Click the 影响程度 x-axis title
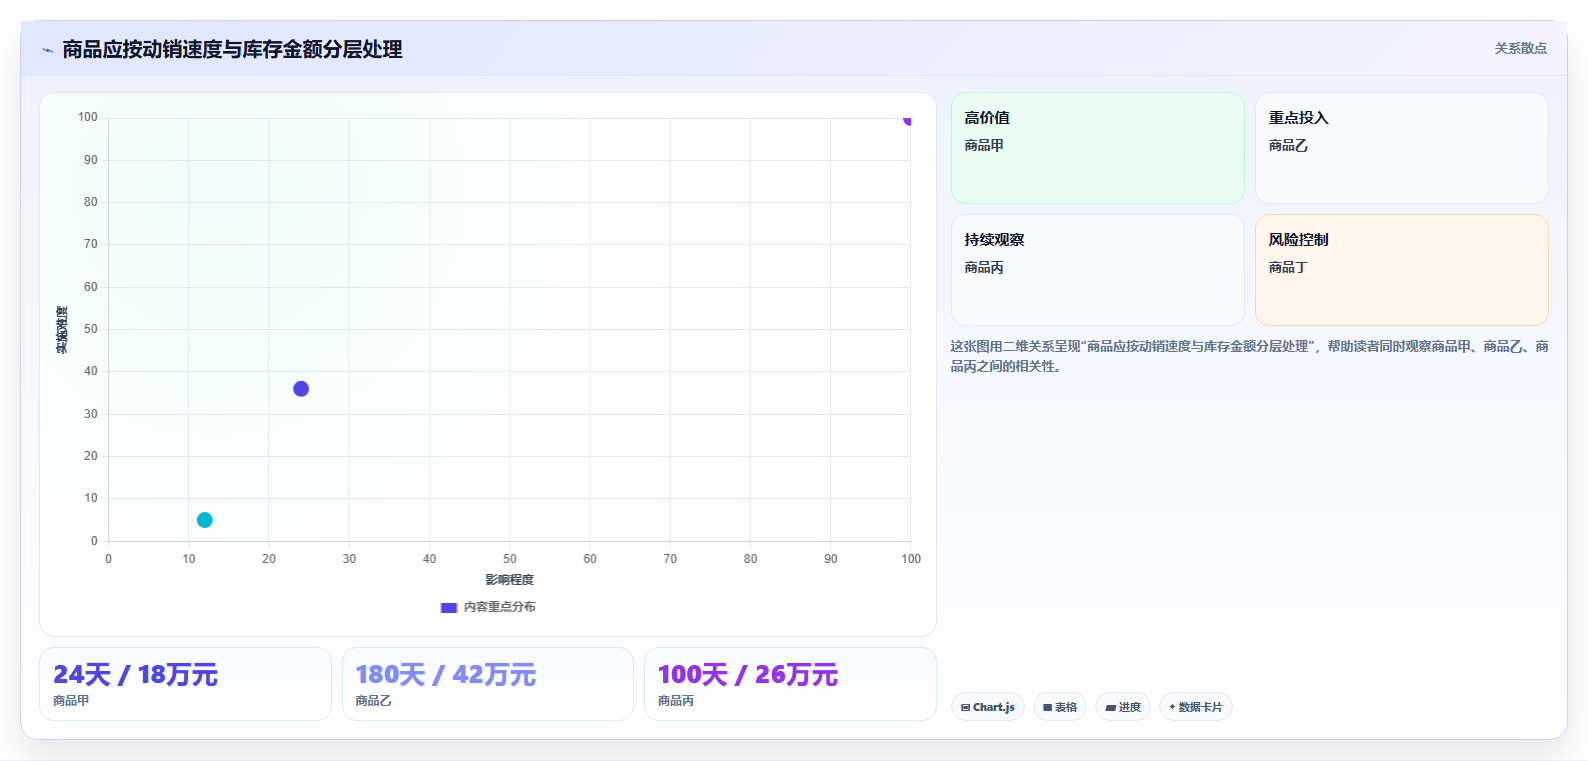This screenshot has height=761, width=1588. (x=510, y=580)
